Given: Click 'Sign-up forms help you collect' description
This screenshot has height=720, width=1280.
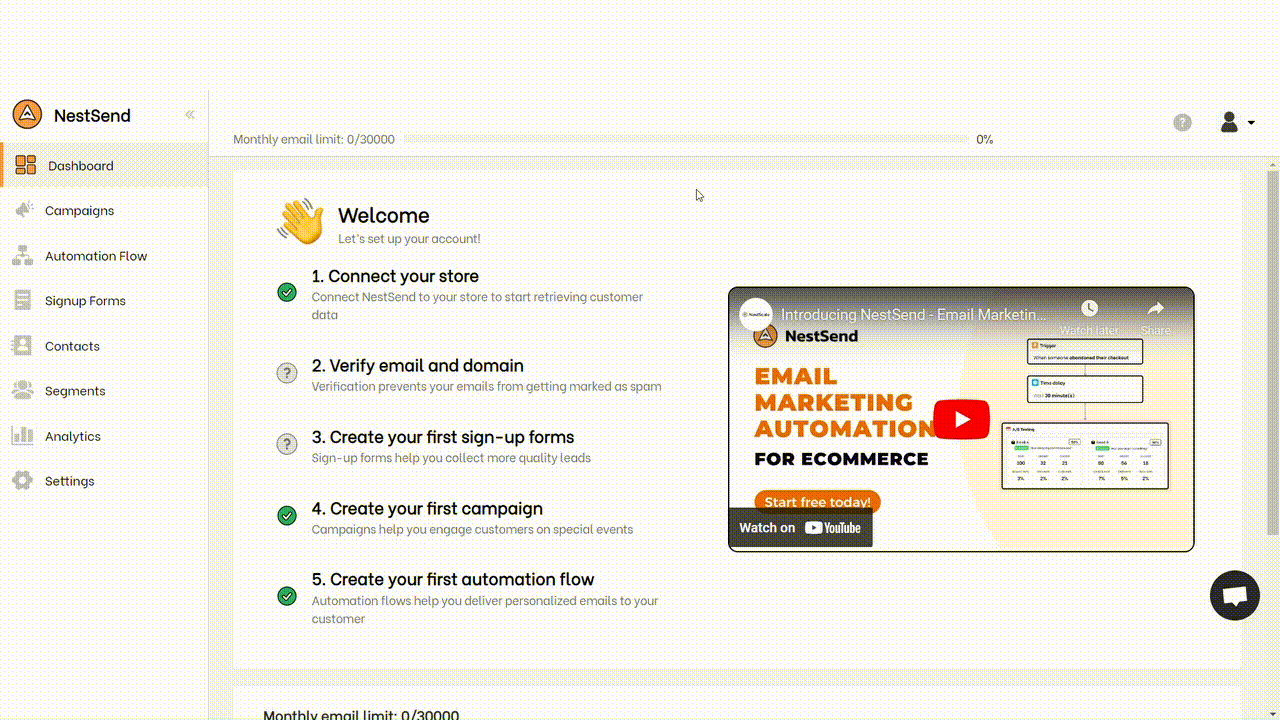Looking at the screenshot, I should pyautogui.click(x=451, y=458).
